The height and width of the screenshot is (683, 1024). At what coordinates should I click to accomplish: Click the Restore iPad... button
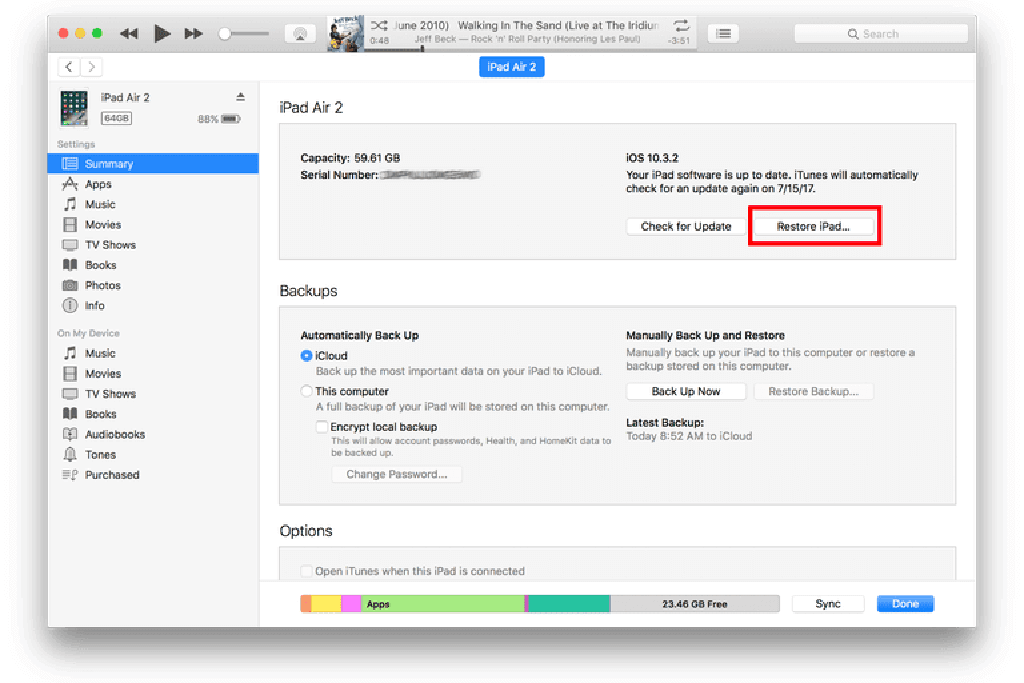coord(813,227)
